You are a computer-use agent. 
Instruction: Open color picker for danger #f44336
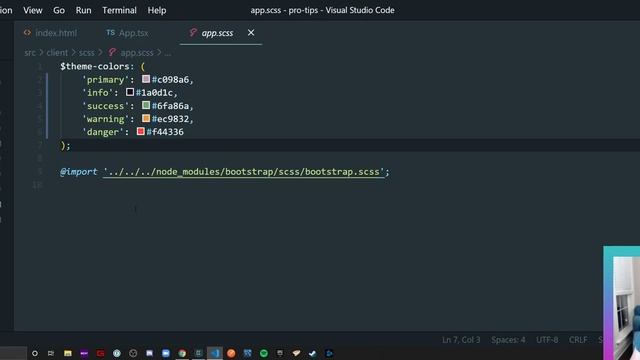tap(140, 131)
